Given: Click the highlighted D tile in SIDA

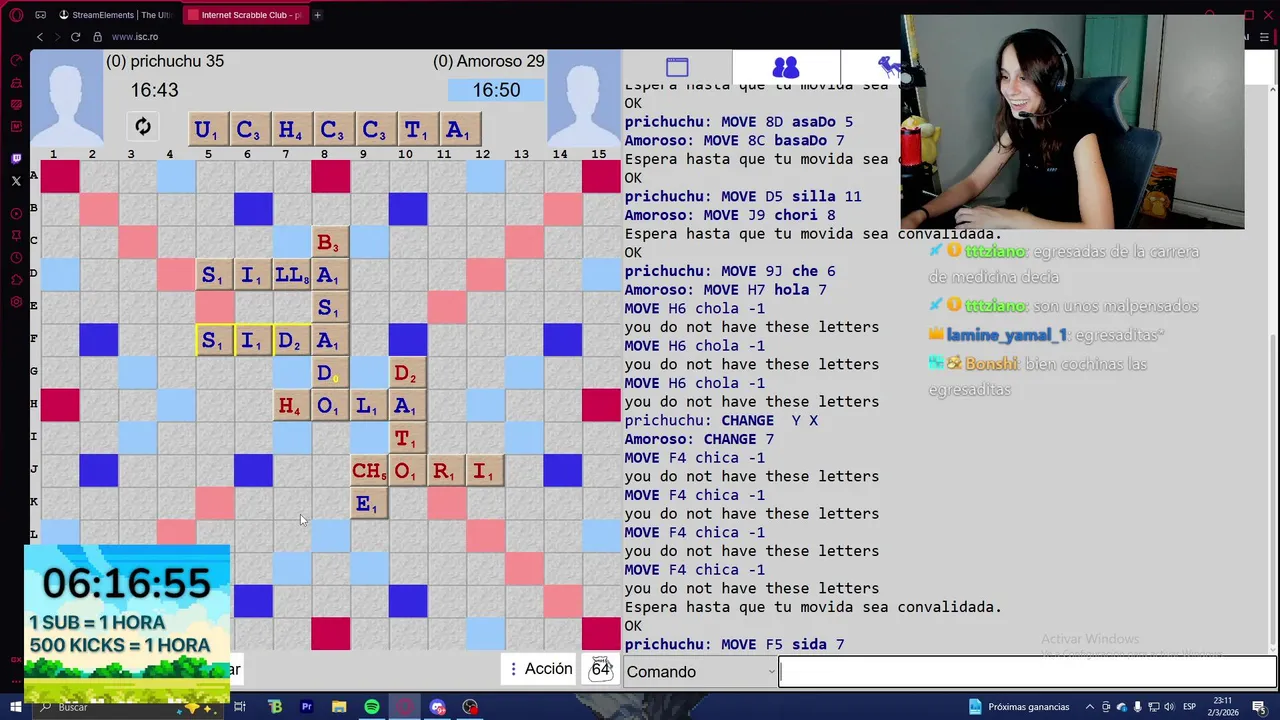Looking at the screenshot, I should pyautogui.click(x=291, y=341).
